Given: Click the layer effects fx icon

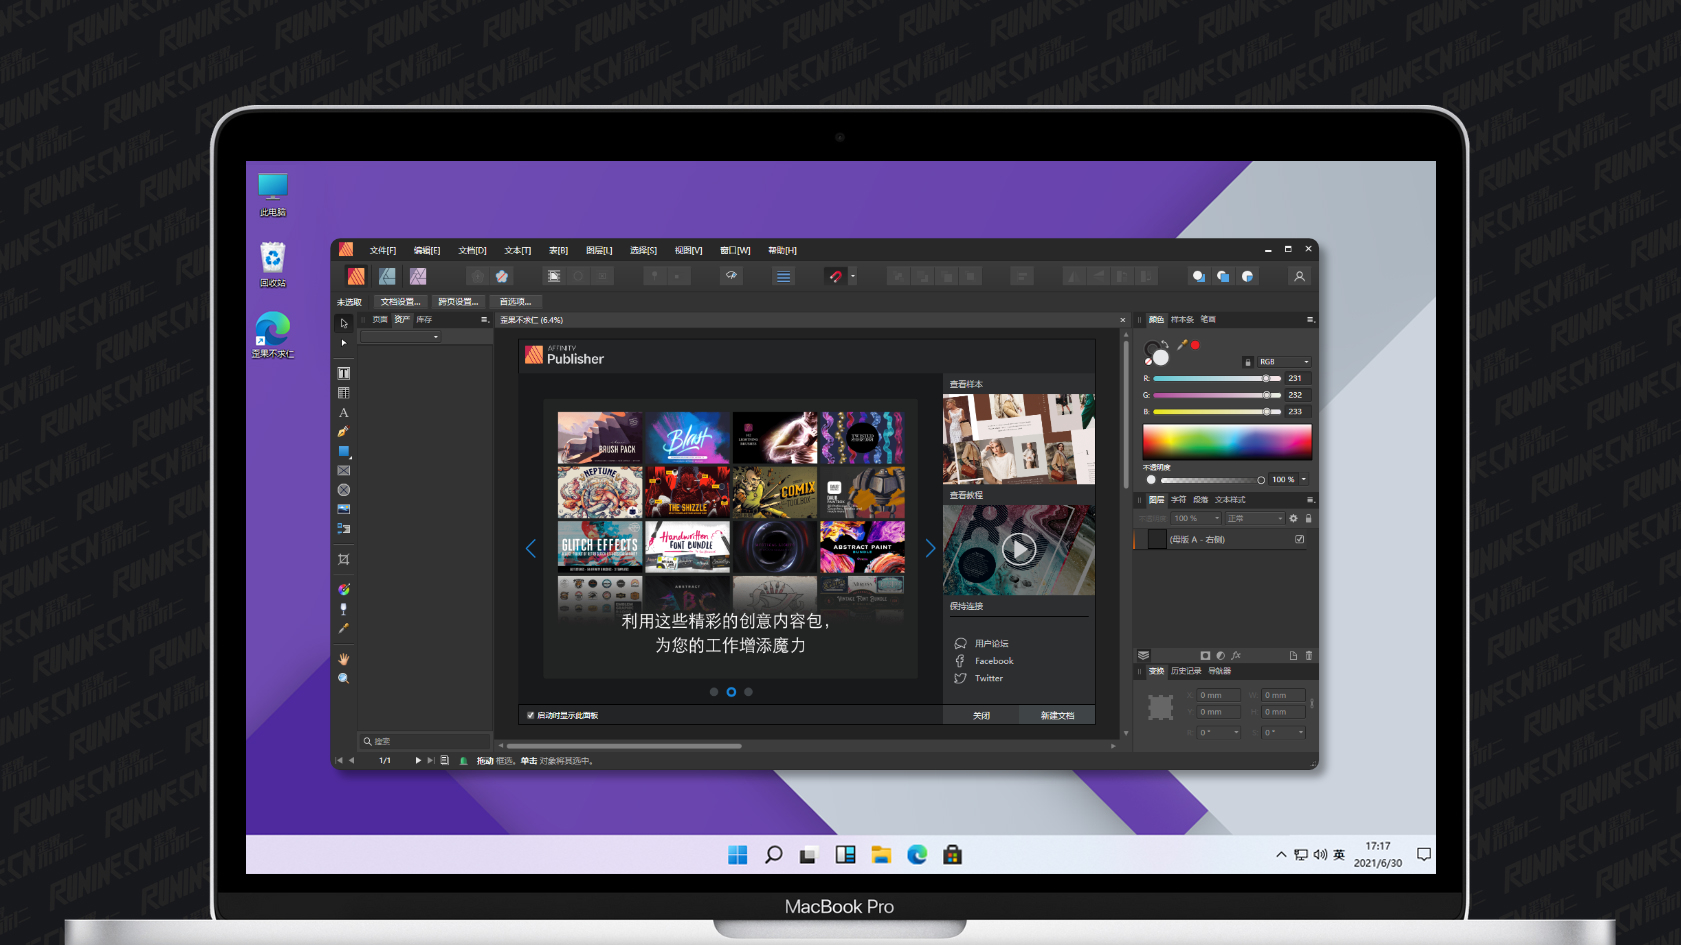Looking at the screenshot, I should coord(1236,656).
